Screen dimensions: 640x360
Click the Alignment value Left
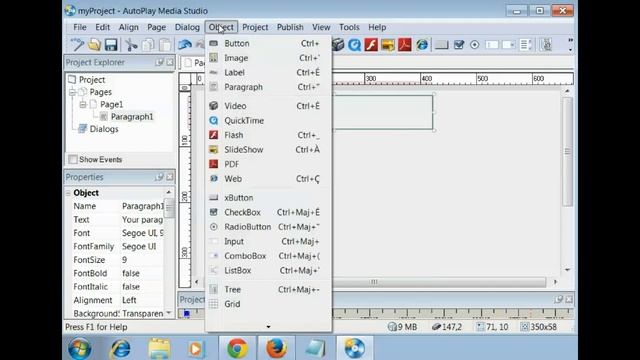pyautogui.click(x=129, y=300)
